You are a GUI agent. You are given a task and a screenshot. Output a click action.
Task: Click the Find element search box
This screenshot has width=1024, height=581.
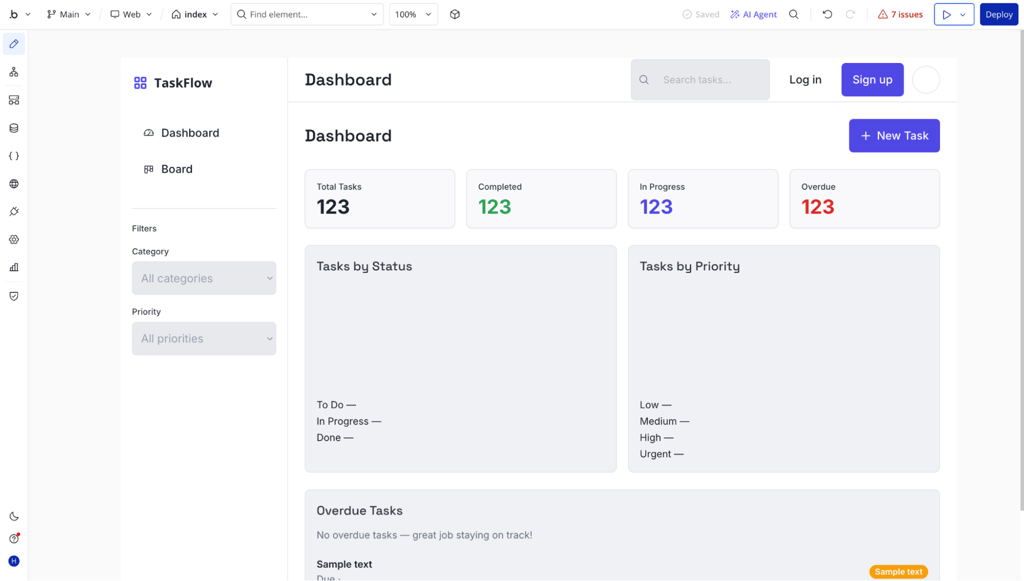click(307, 14)
